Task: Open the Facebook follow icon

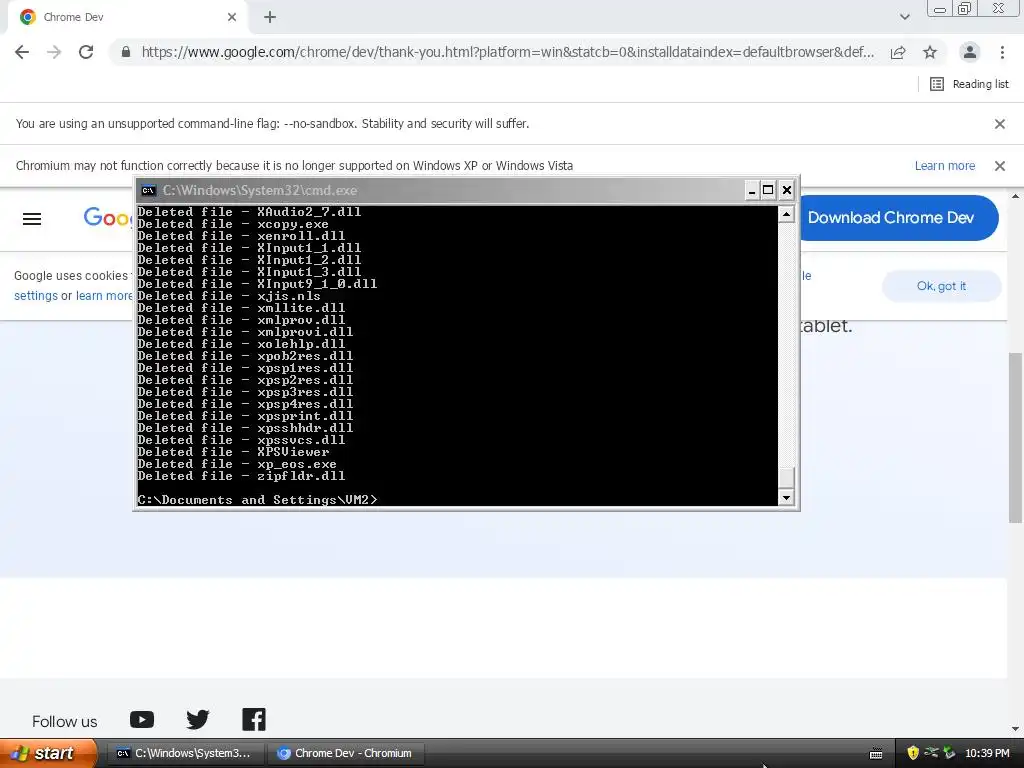Action: [254, 720]
